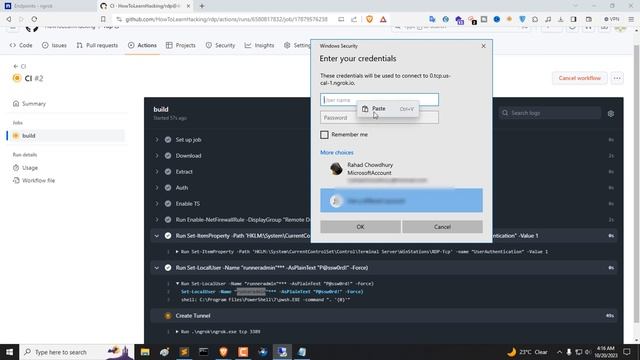Open Brave browser from taskbar
The image size is (640, 360).
[223, 352]
